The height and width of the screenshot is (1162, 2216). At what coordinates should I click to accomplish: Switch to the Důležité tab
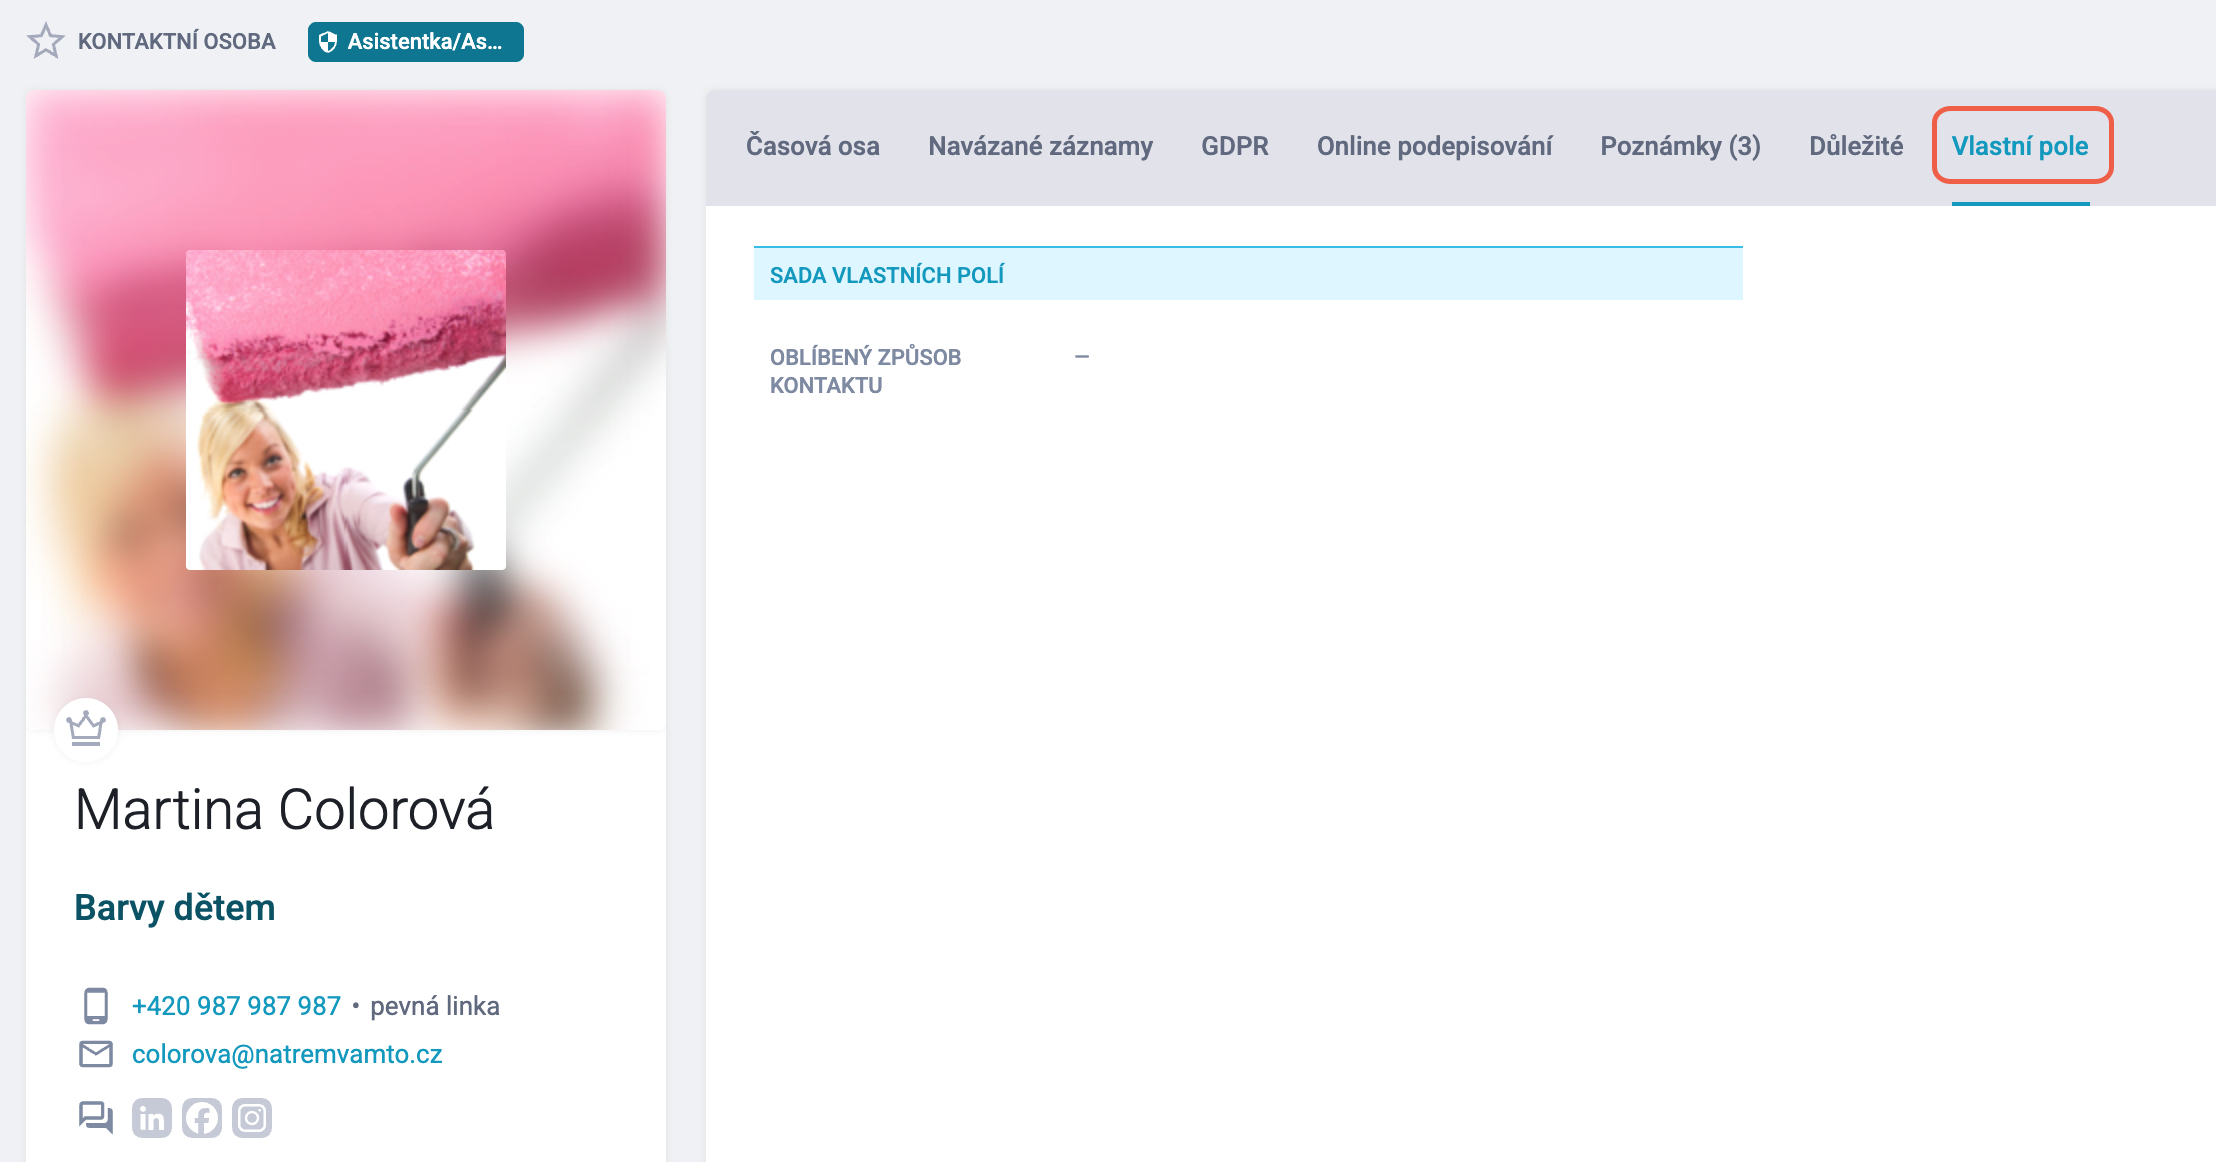(1856, 146)
